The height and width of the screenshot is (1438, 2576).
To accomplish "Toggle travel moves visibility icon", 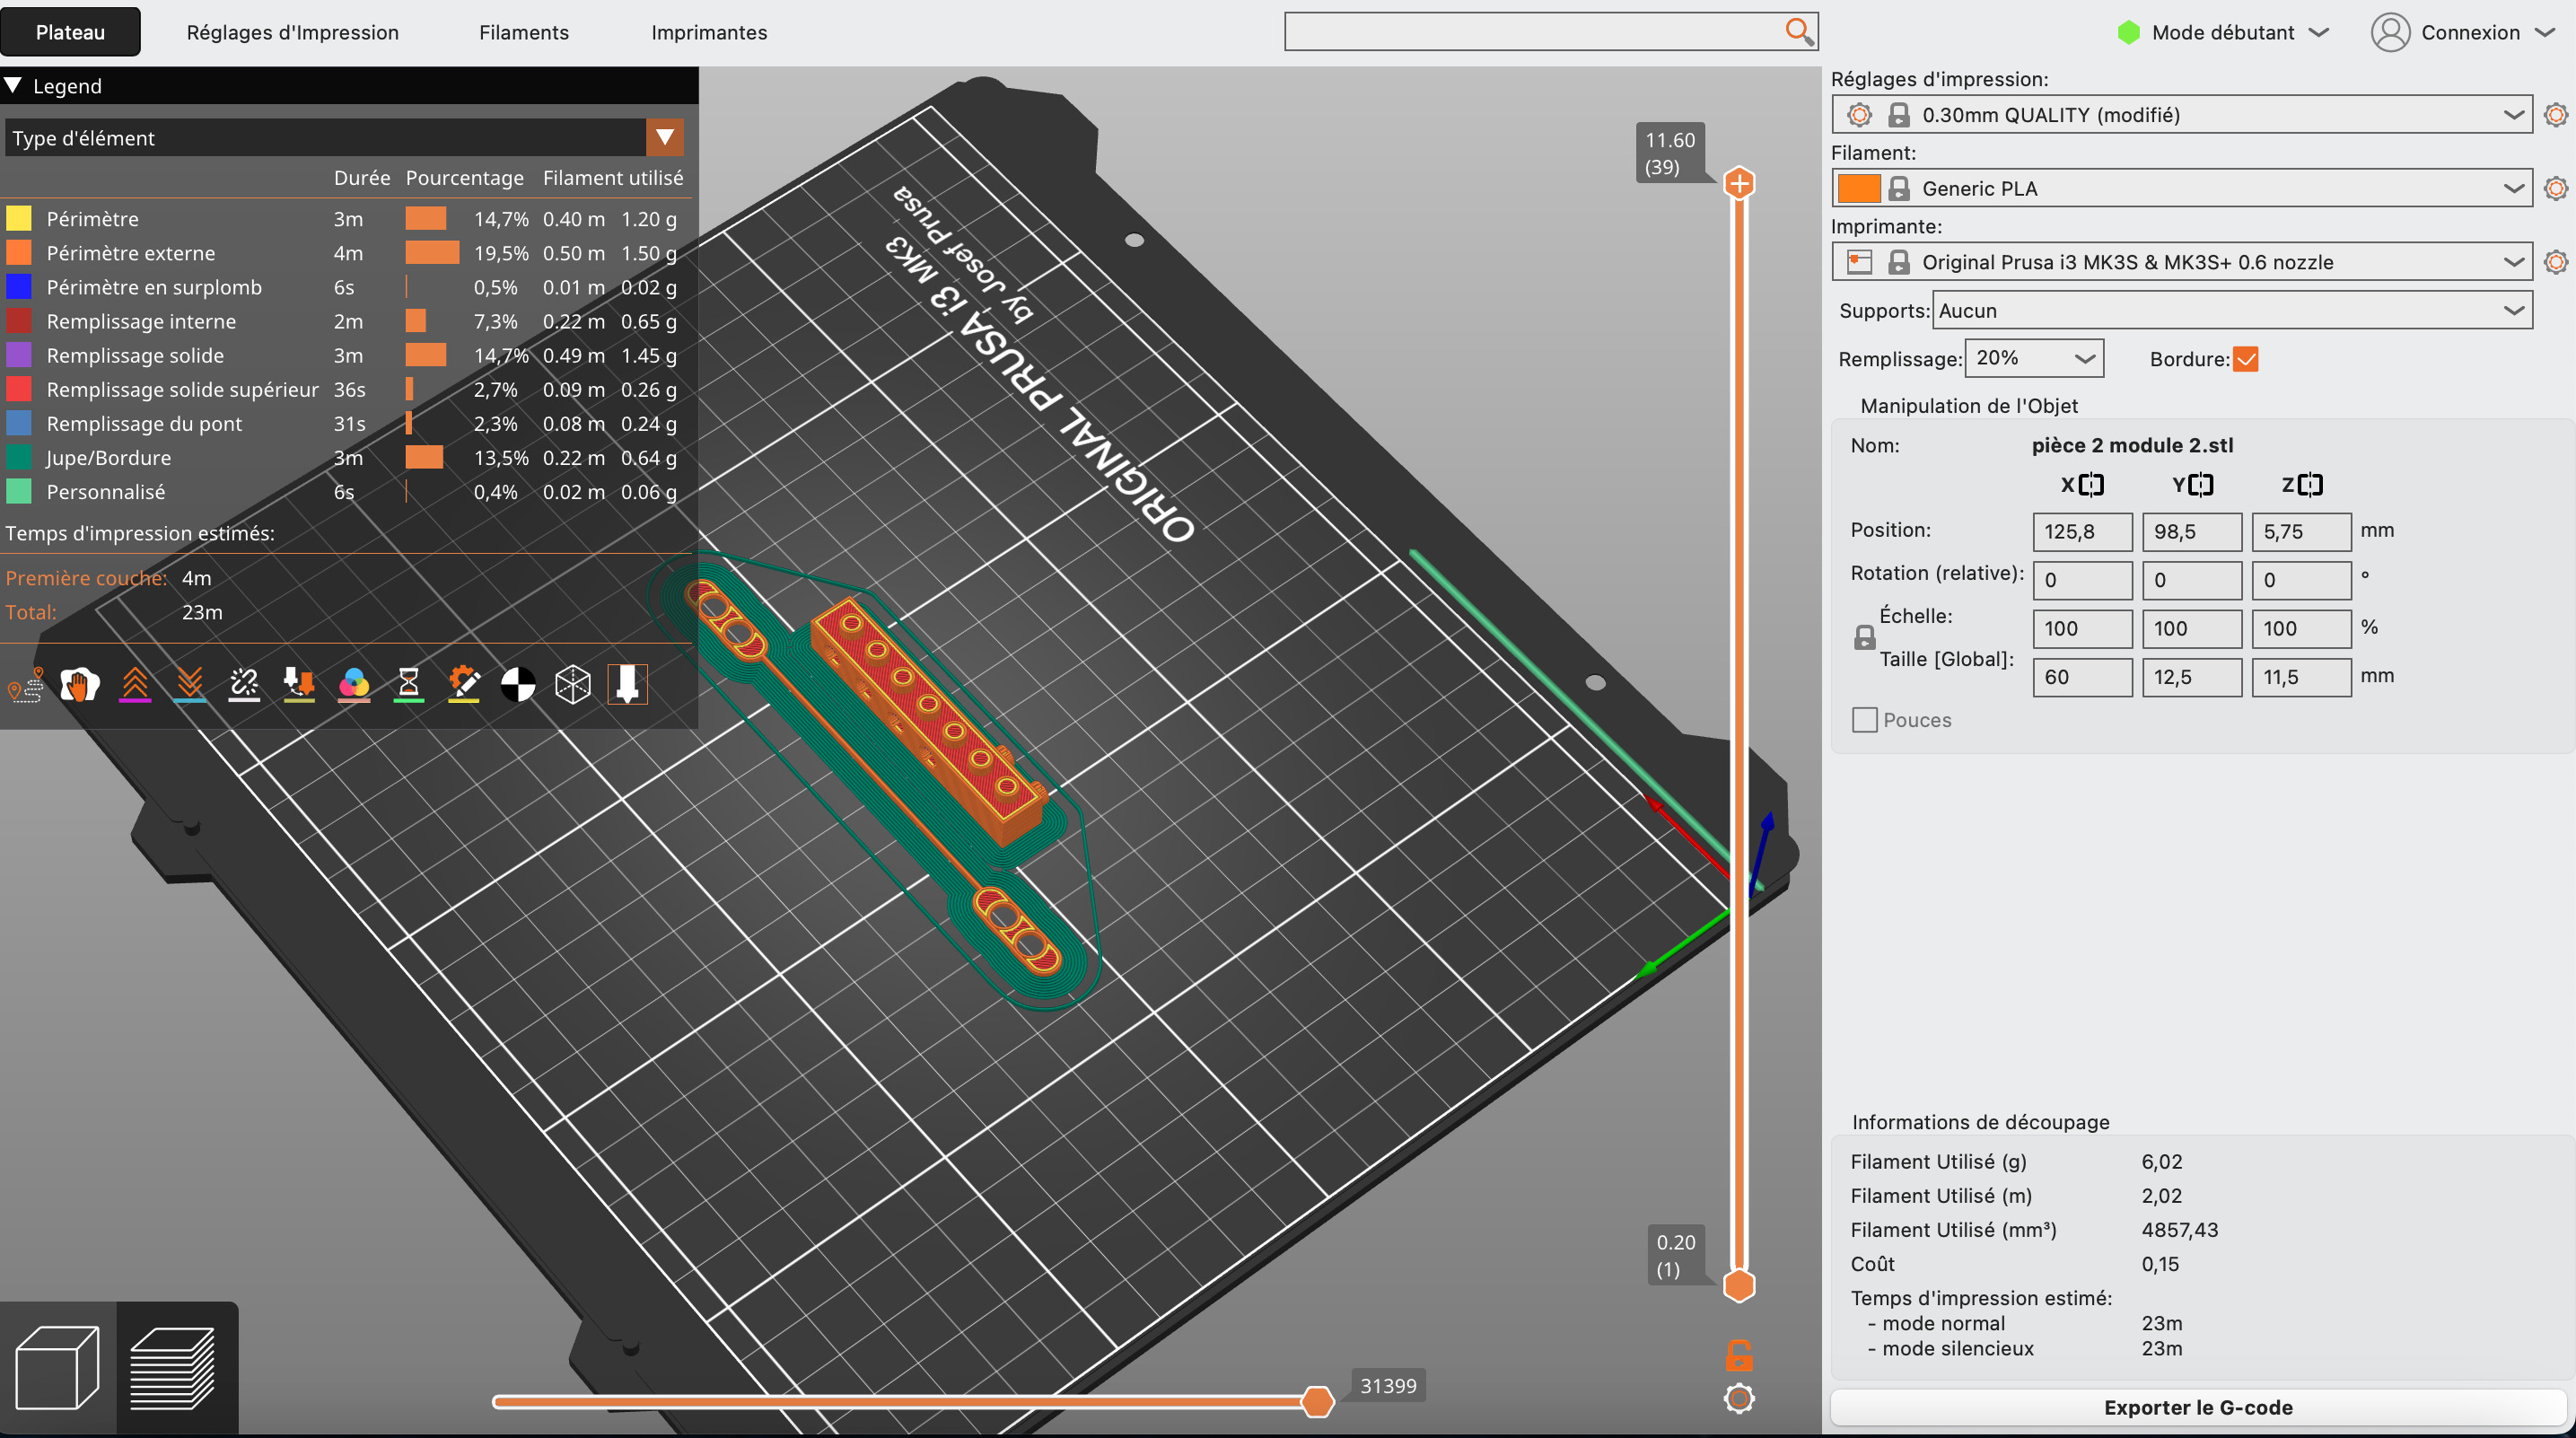I will pyautogui.click(x=26, y=685).
